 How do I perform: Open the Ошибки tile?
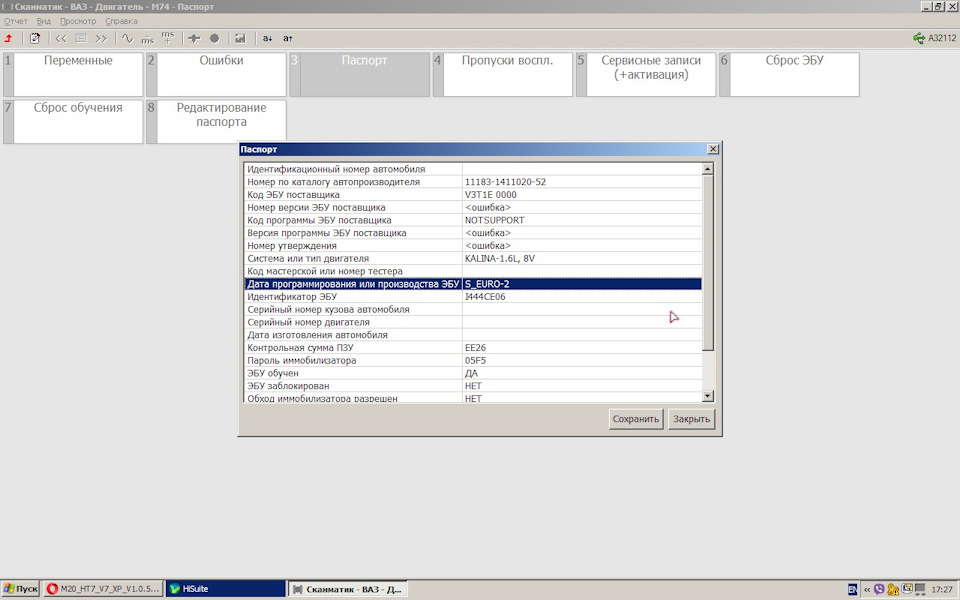point(216,74)
